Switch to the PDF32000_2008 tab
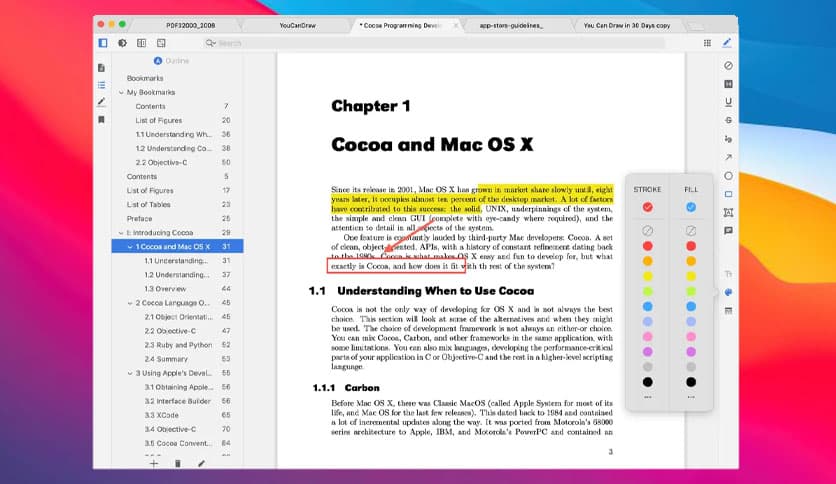The image size is (836, 484). click(x=190, y=25)
